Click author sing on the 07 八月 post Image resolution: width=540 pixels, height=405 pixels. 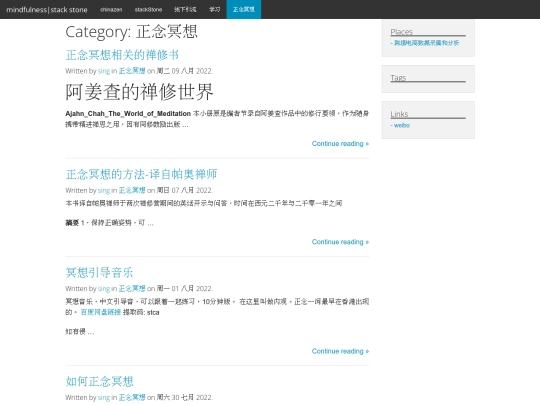coord(104,190)
